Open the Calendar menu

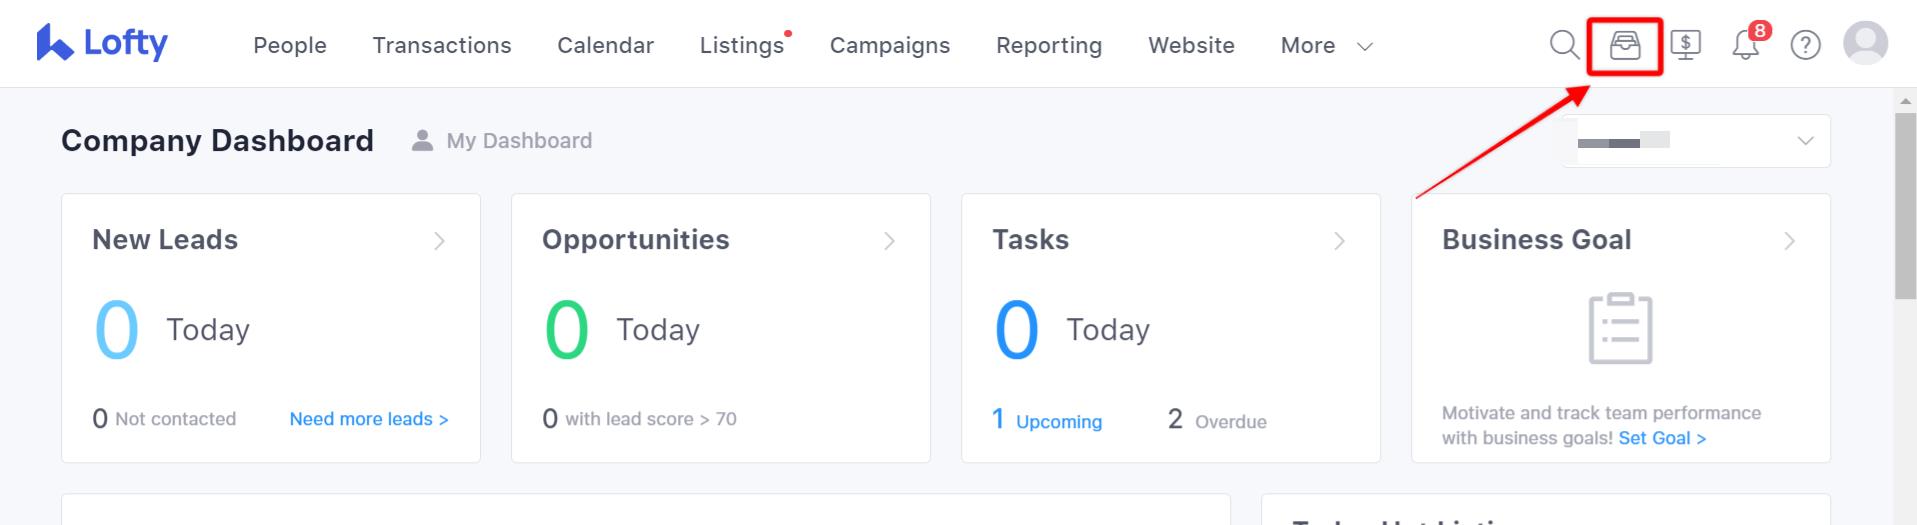tap(605, 45)
